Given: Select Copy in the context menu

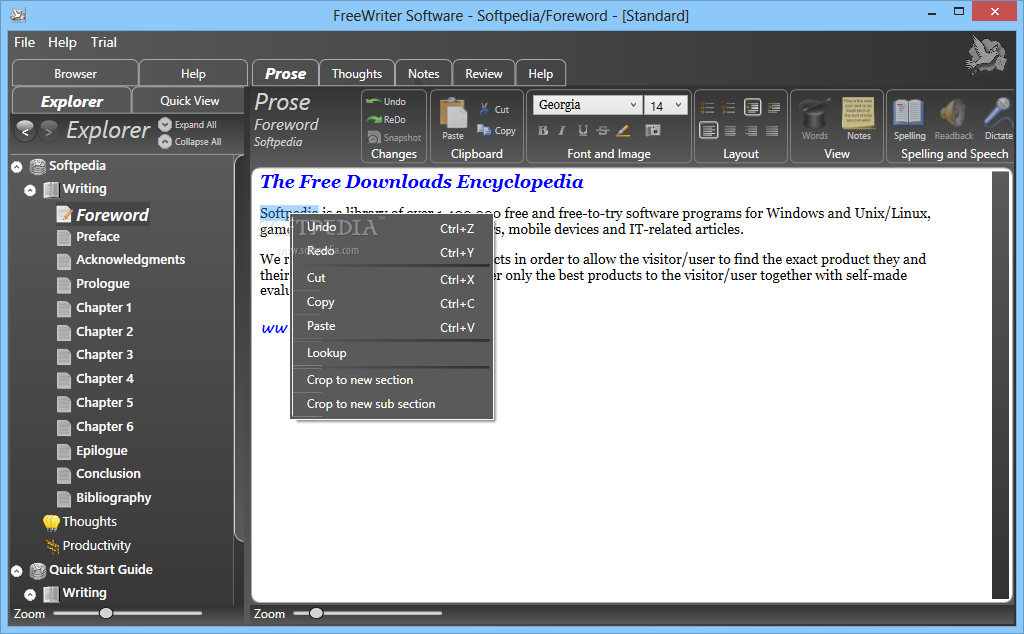Looking at the screenshot, I should pyautogui.click(x=392, y=302).
